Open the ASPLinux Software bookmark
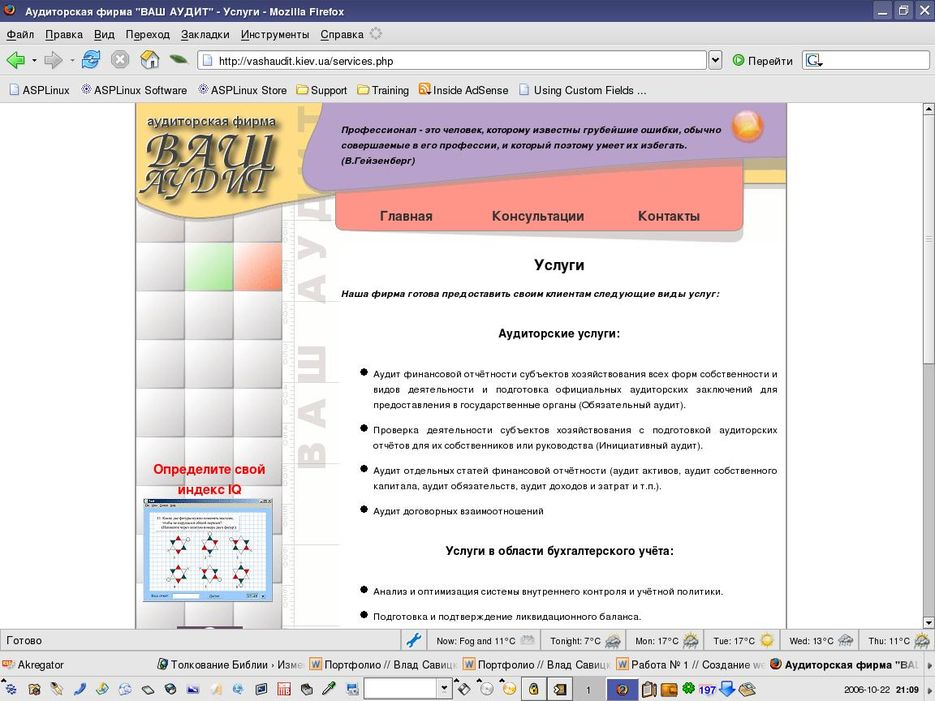Viewport: 935px width, 701px height. [x=134, y=90]
